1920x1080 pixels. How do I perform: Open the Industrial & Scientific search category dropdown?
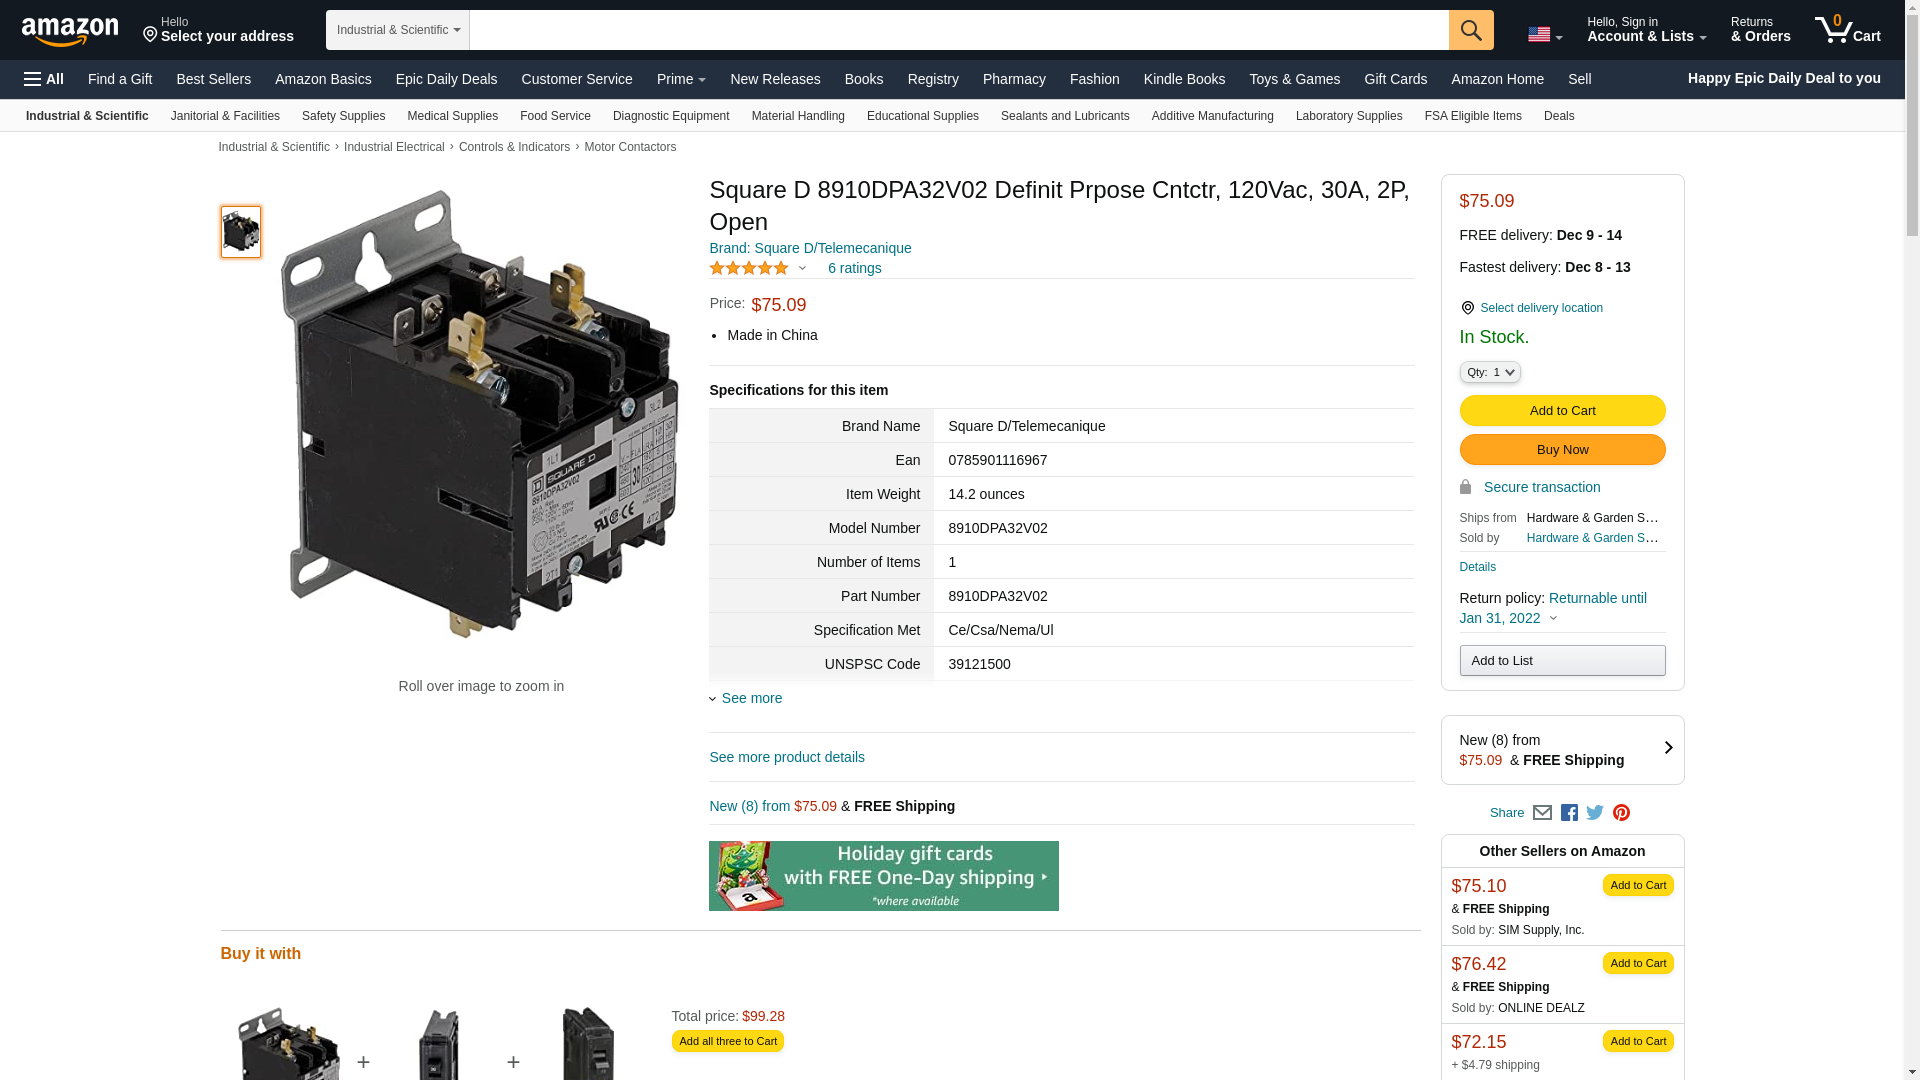tap(398, 30)
